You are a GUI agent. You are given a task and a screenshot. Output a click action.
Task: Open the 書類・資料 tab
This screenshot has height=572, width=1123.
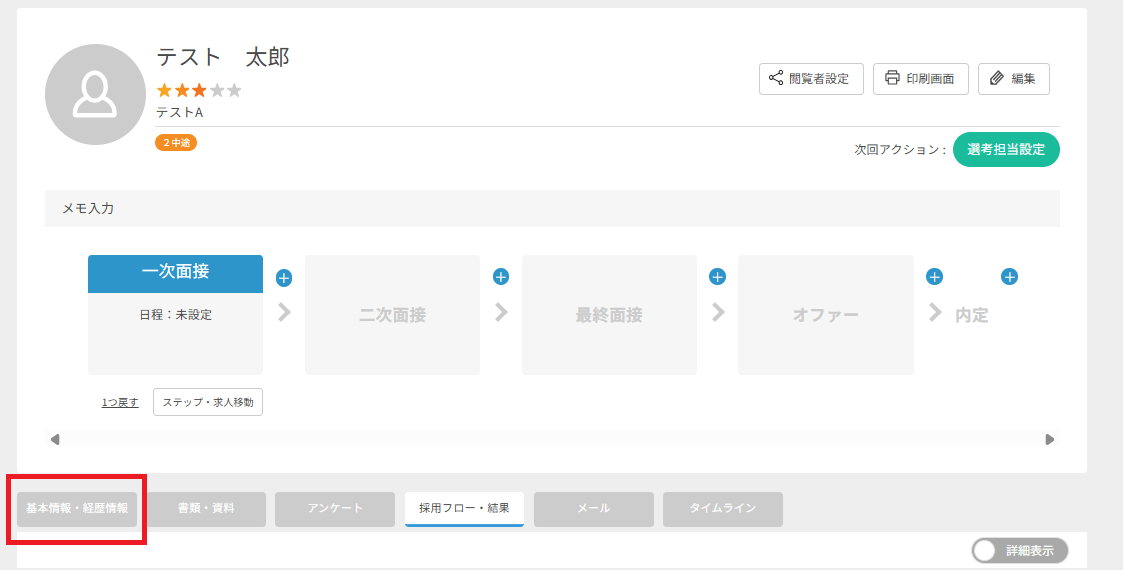coord(206,508)
